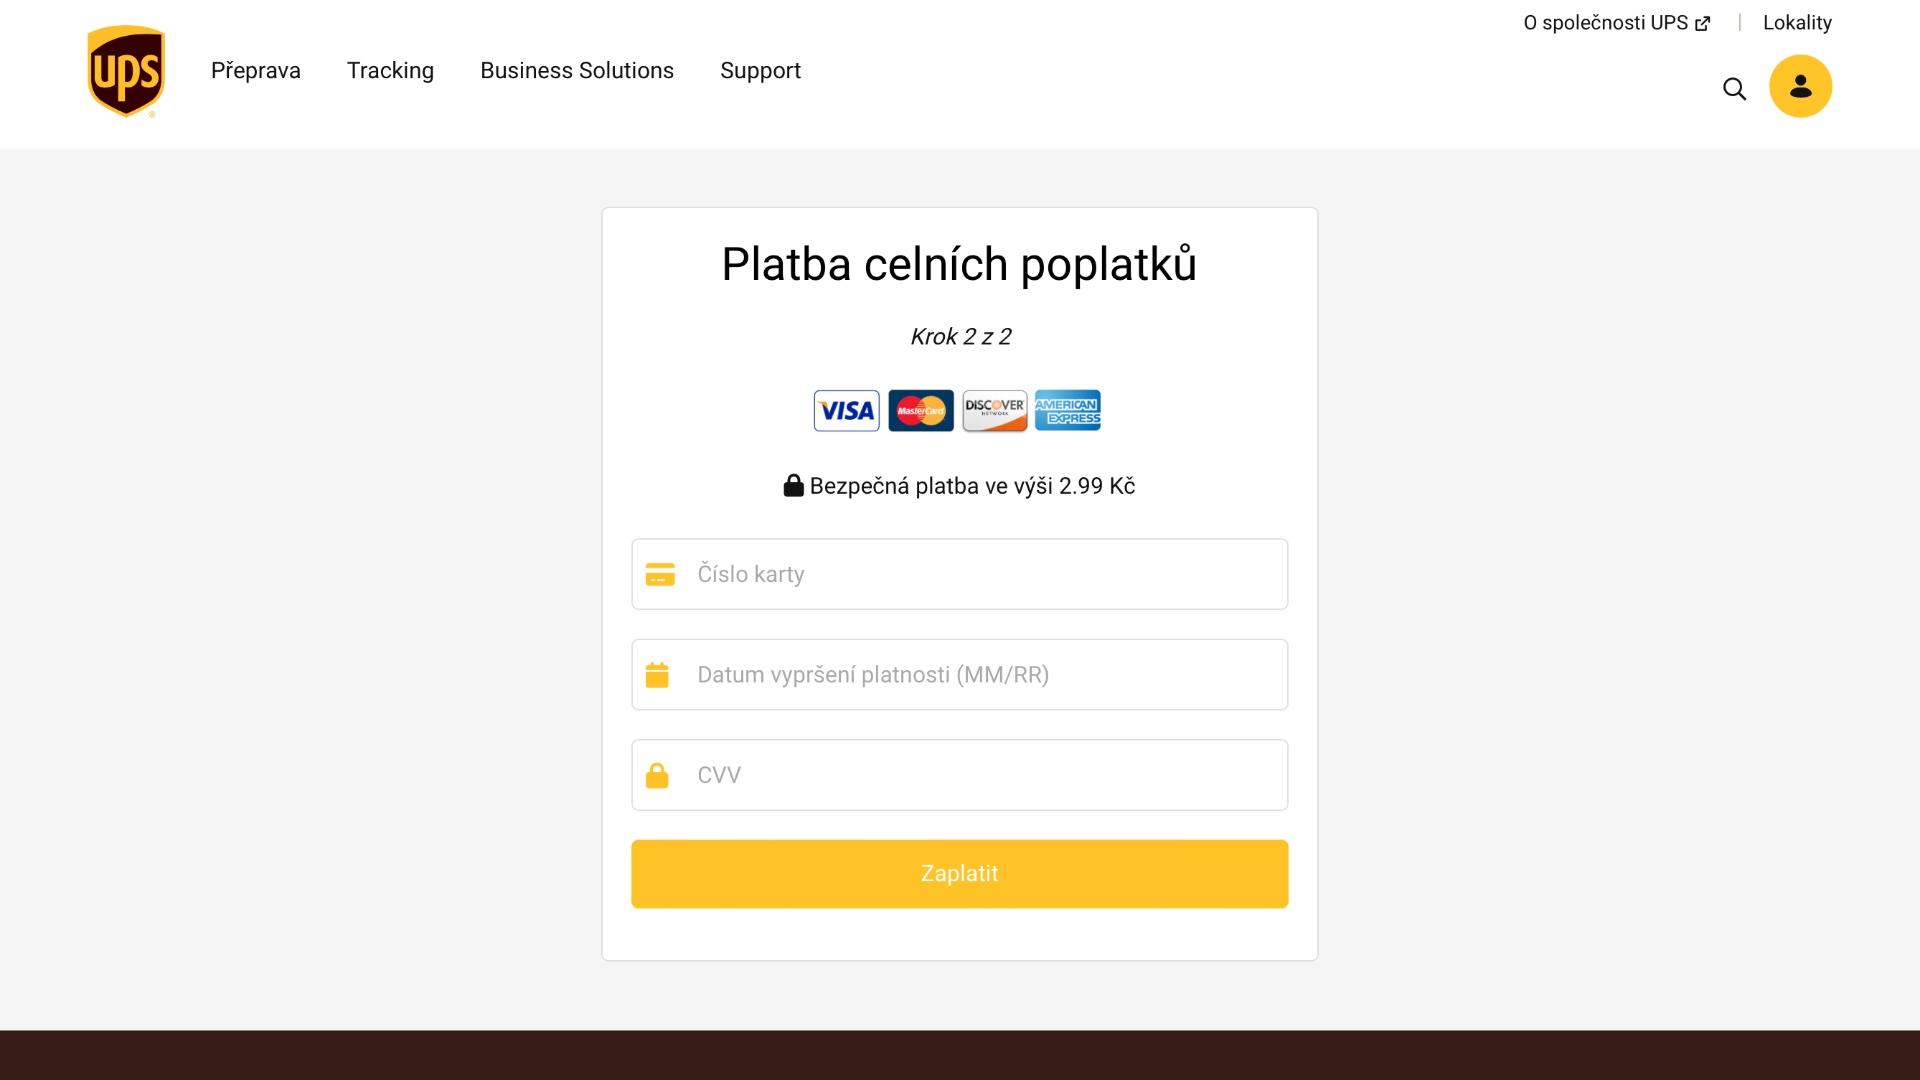Follow the O společnosti UPS link

tap(1616, 23)
